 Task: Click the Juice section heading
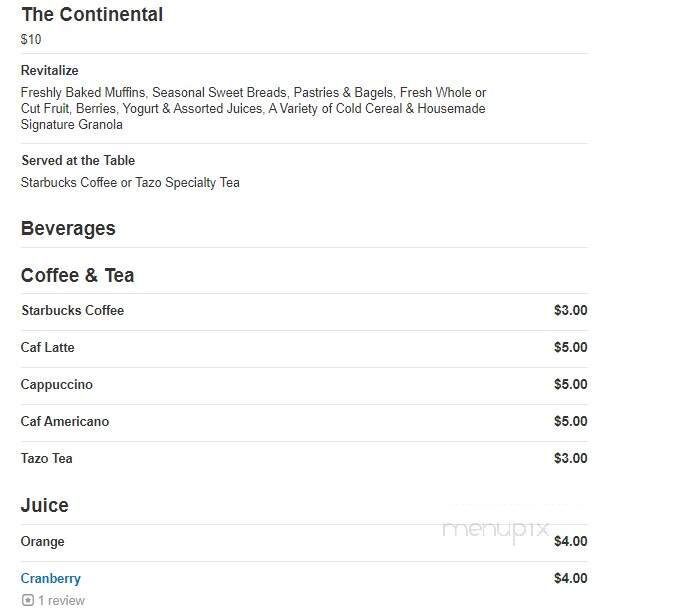44,505
